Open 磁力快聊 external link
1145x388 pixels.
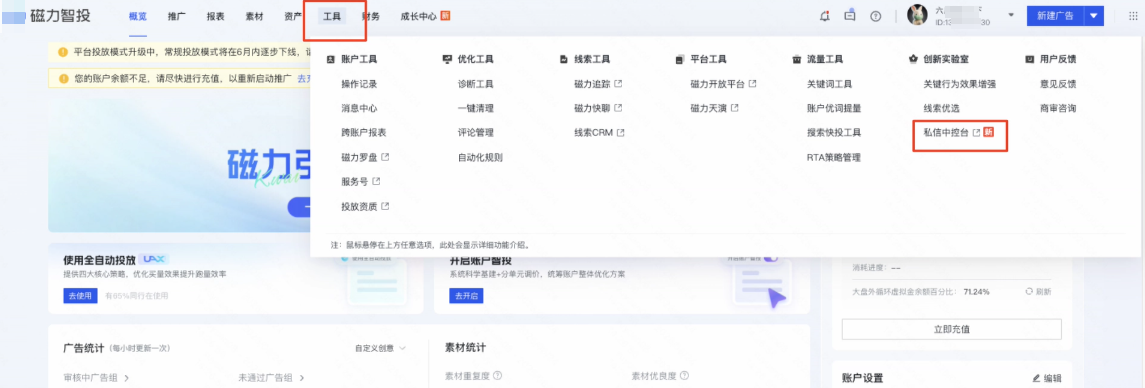pyautogui.click(x=598, y=108)
